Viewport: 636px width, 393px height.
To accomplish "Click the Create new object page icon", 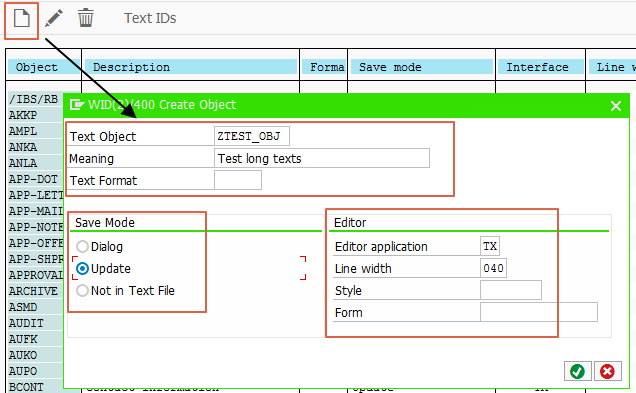I will (21, 19).
